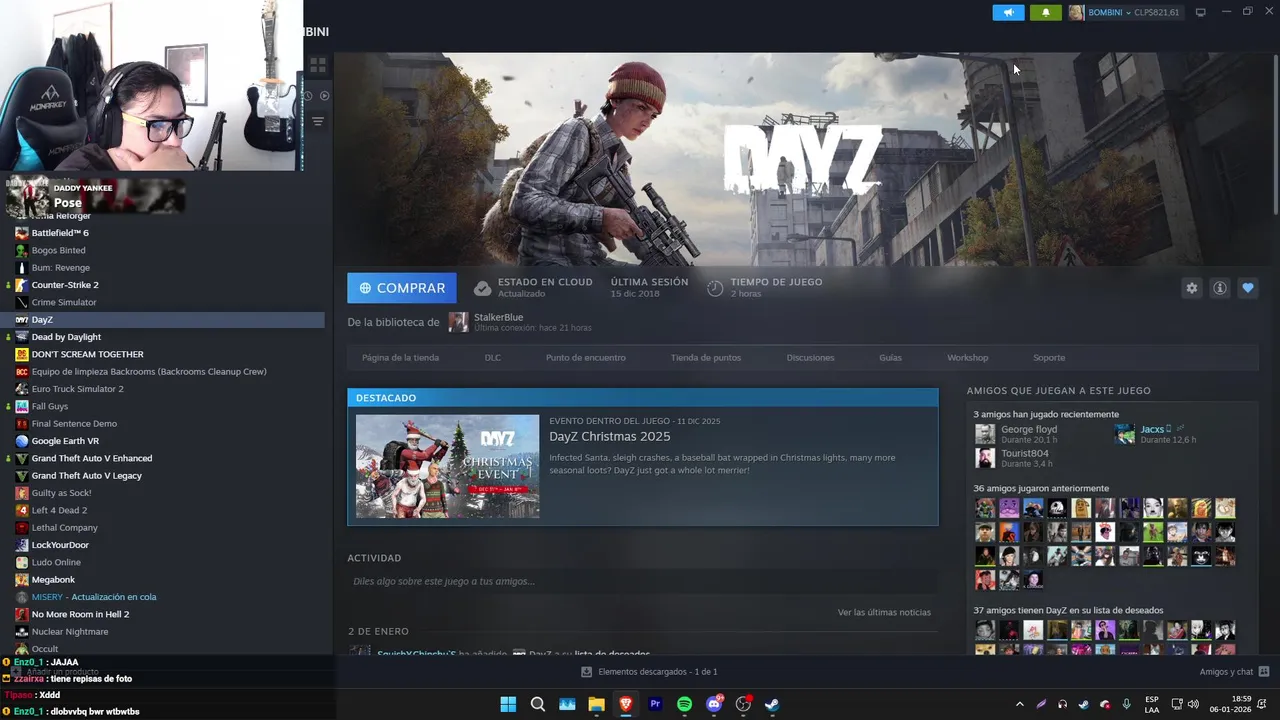
Task: Switch to Big Picture mode monitor icon
Action: [1200, 12]
